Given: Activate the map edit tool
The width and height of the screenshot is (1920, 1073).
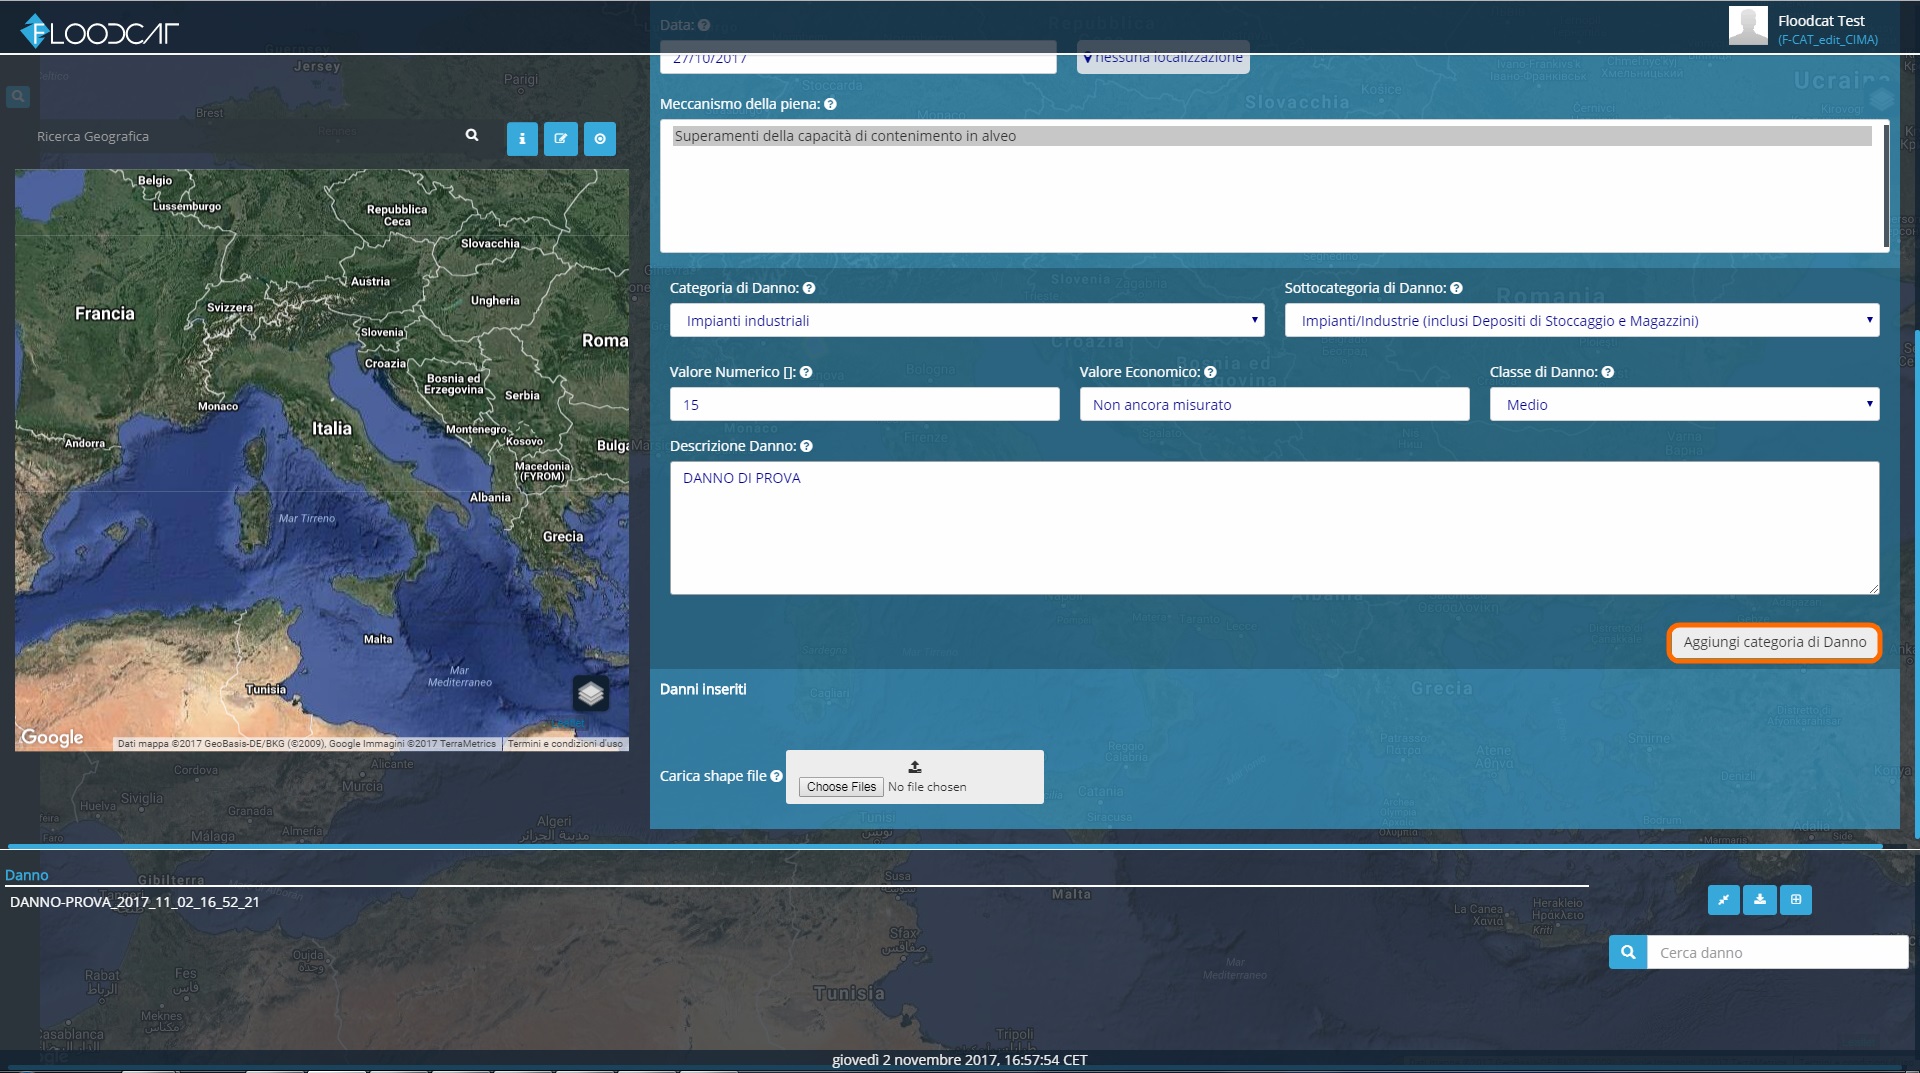Looking at the screenshot, I should point(561,139).
